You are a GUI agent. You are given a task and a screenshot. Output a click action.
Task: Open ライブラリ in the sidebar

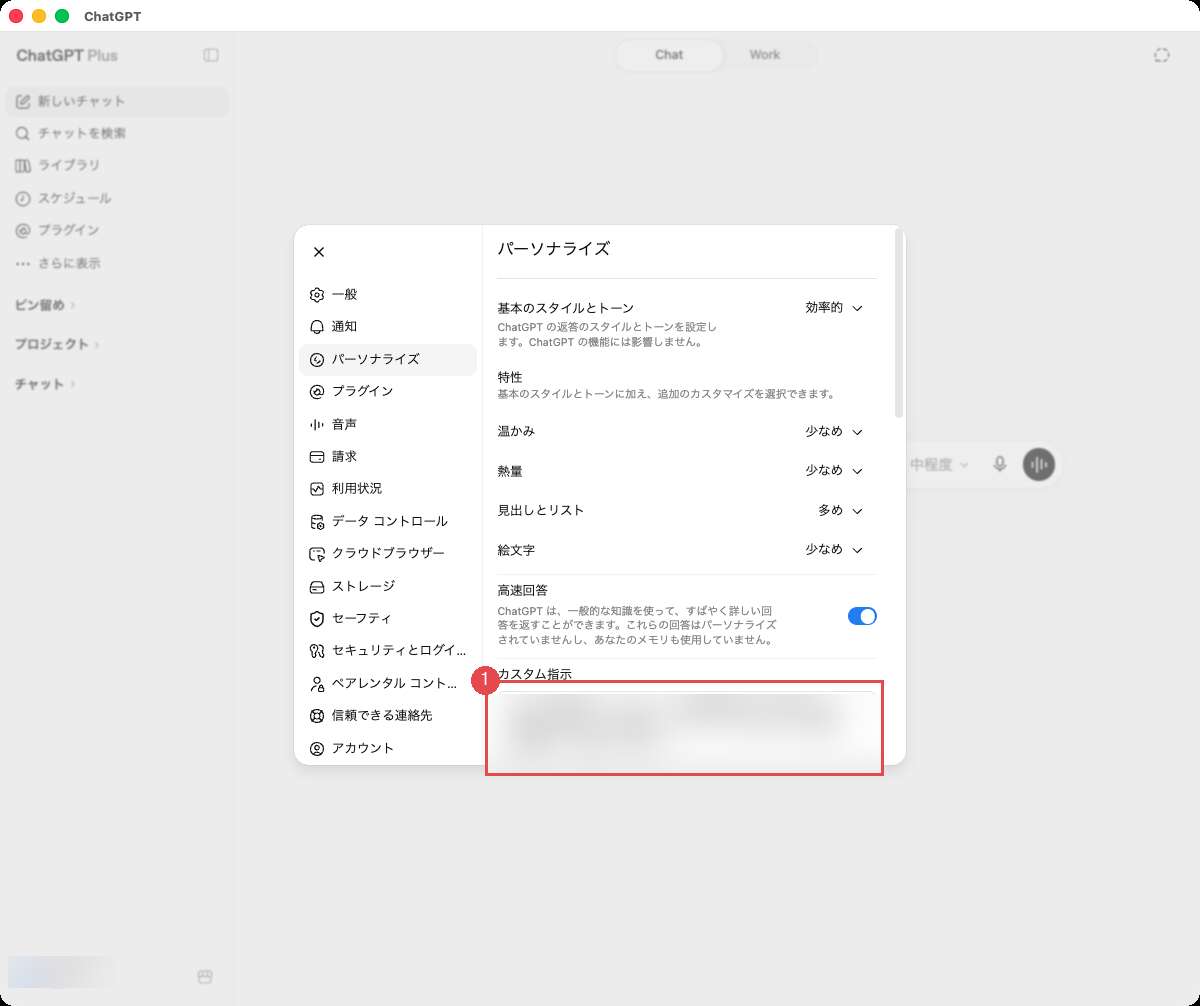pos(117,165)
